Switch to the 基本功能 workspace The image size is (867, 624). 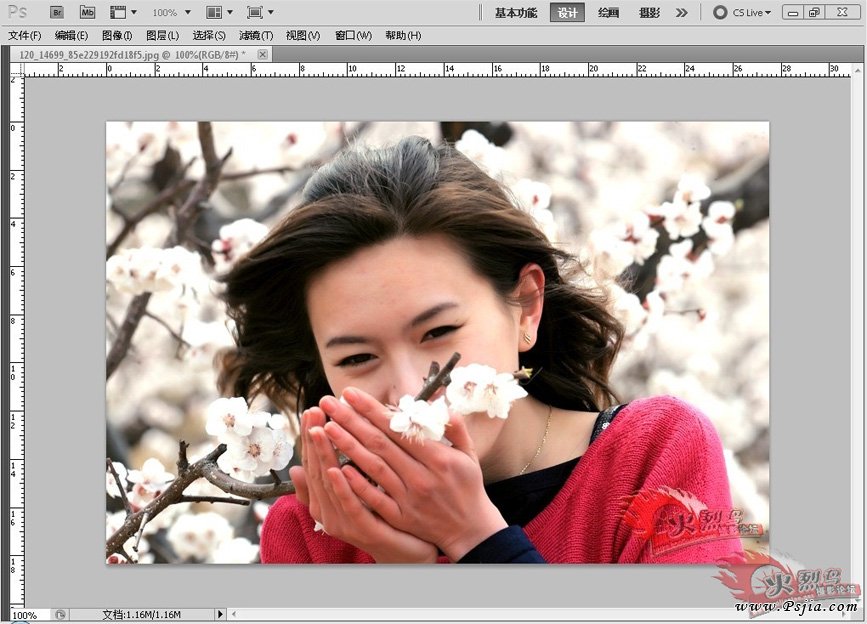pyautogui.click(x=516, y=12)
